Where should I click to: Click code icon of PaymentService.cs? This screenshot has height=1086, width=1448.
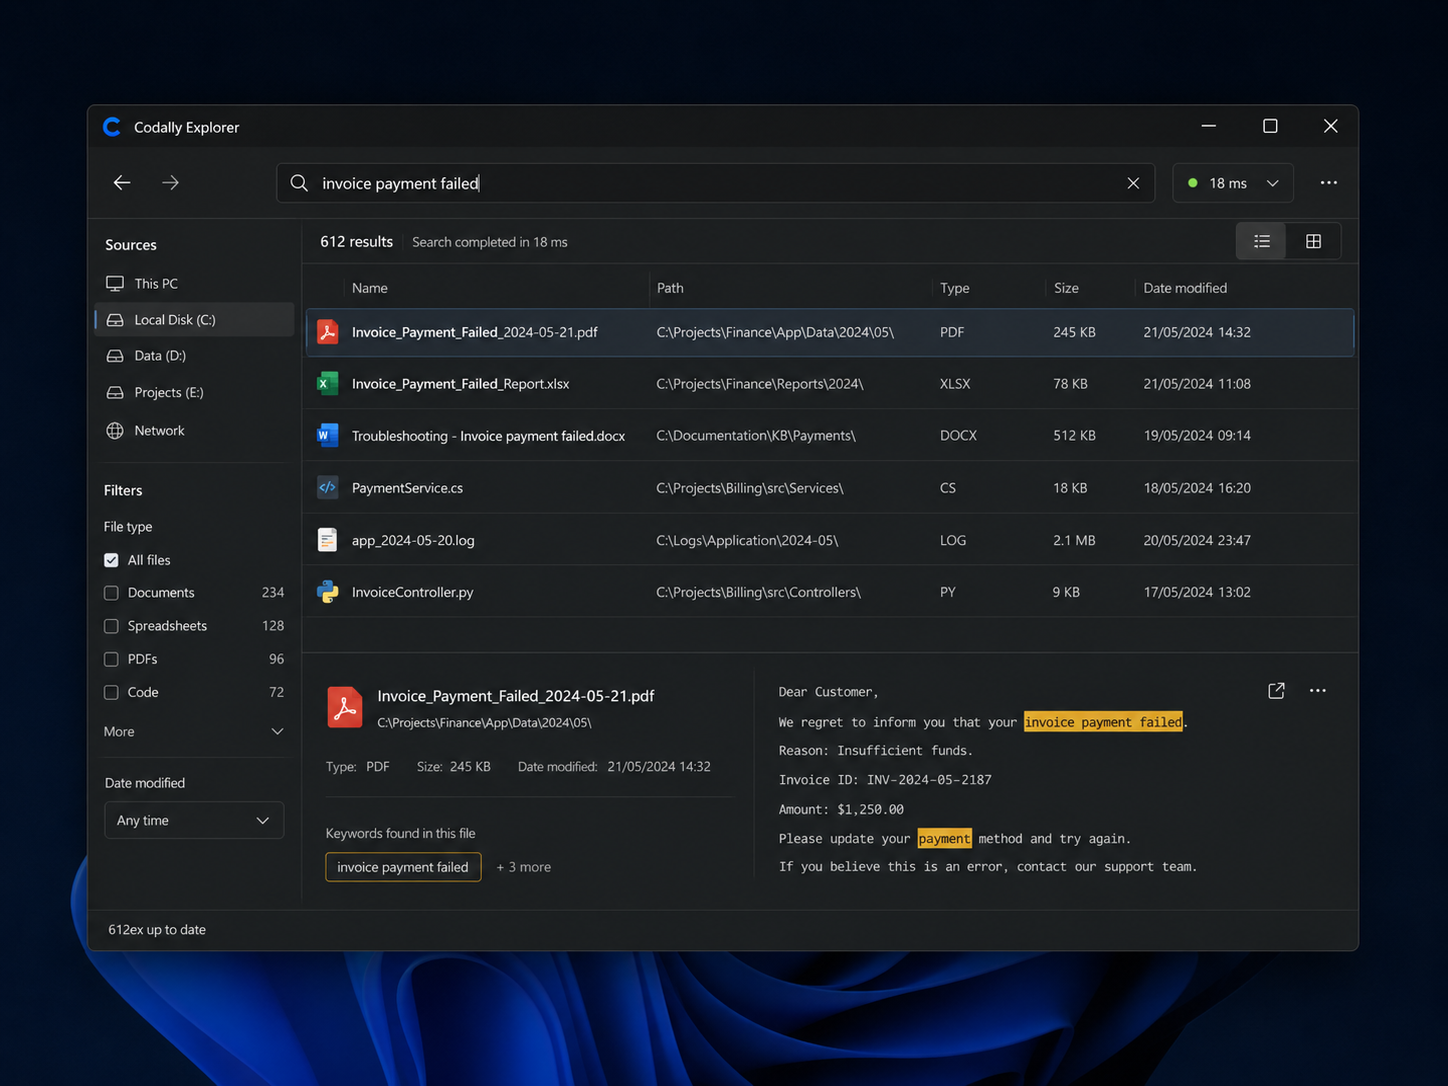click(327, 488)
